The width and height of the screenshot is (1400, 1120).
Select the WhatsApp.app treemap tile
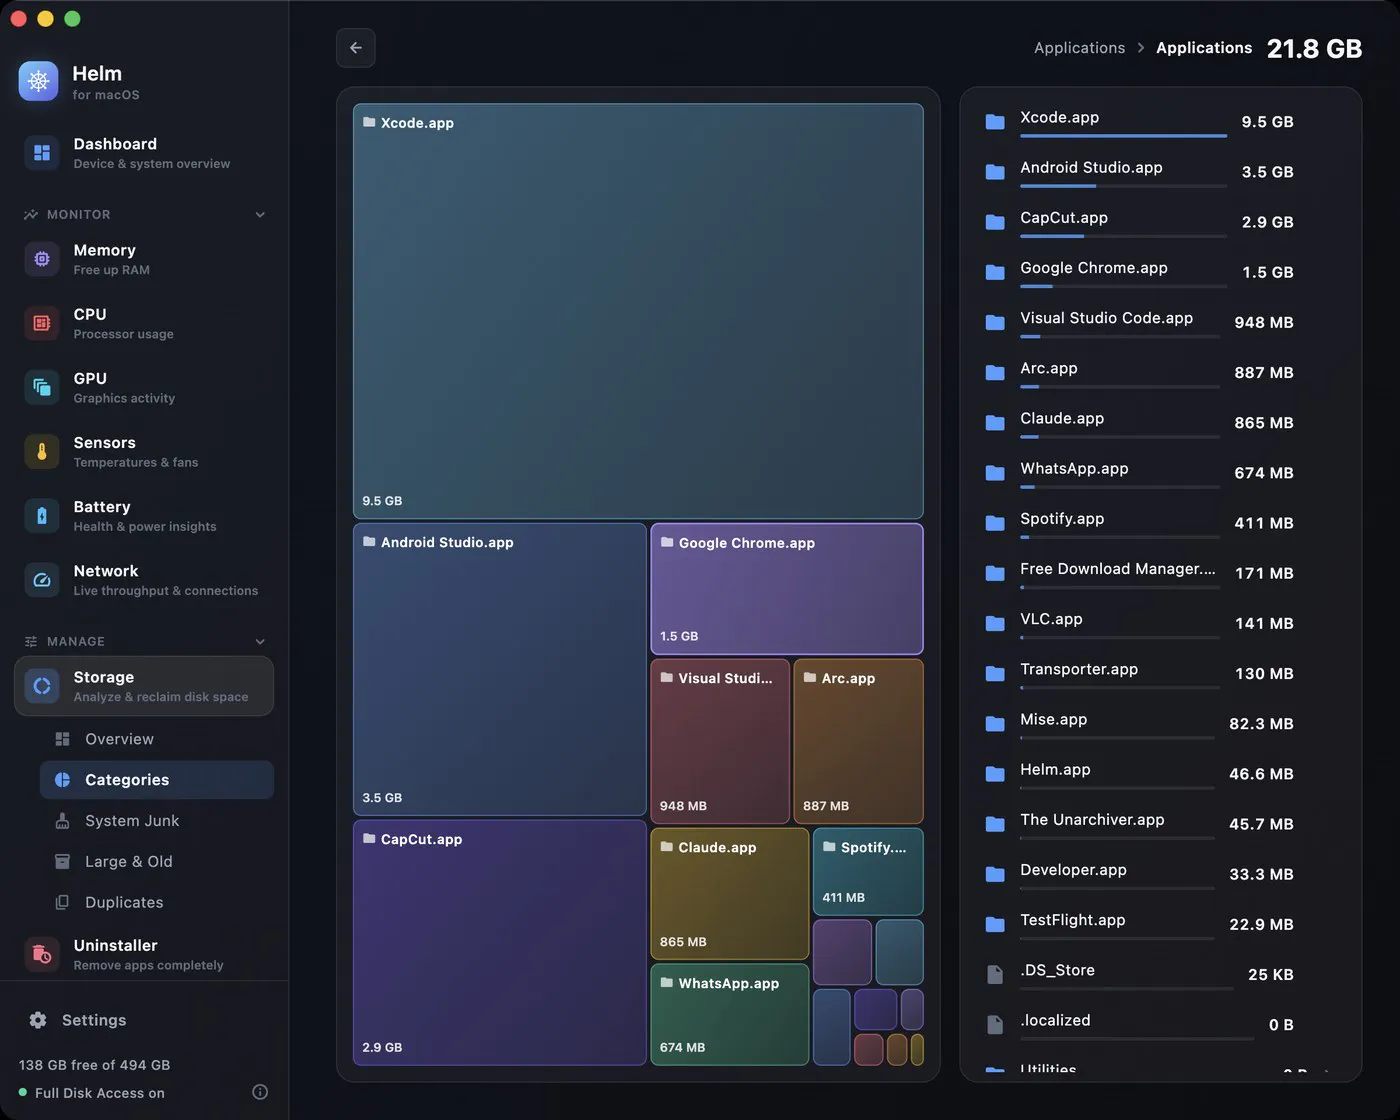[x=730, y=1014]
